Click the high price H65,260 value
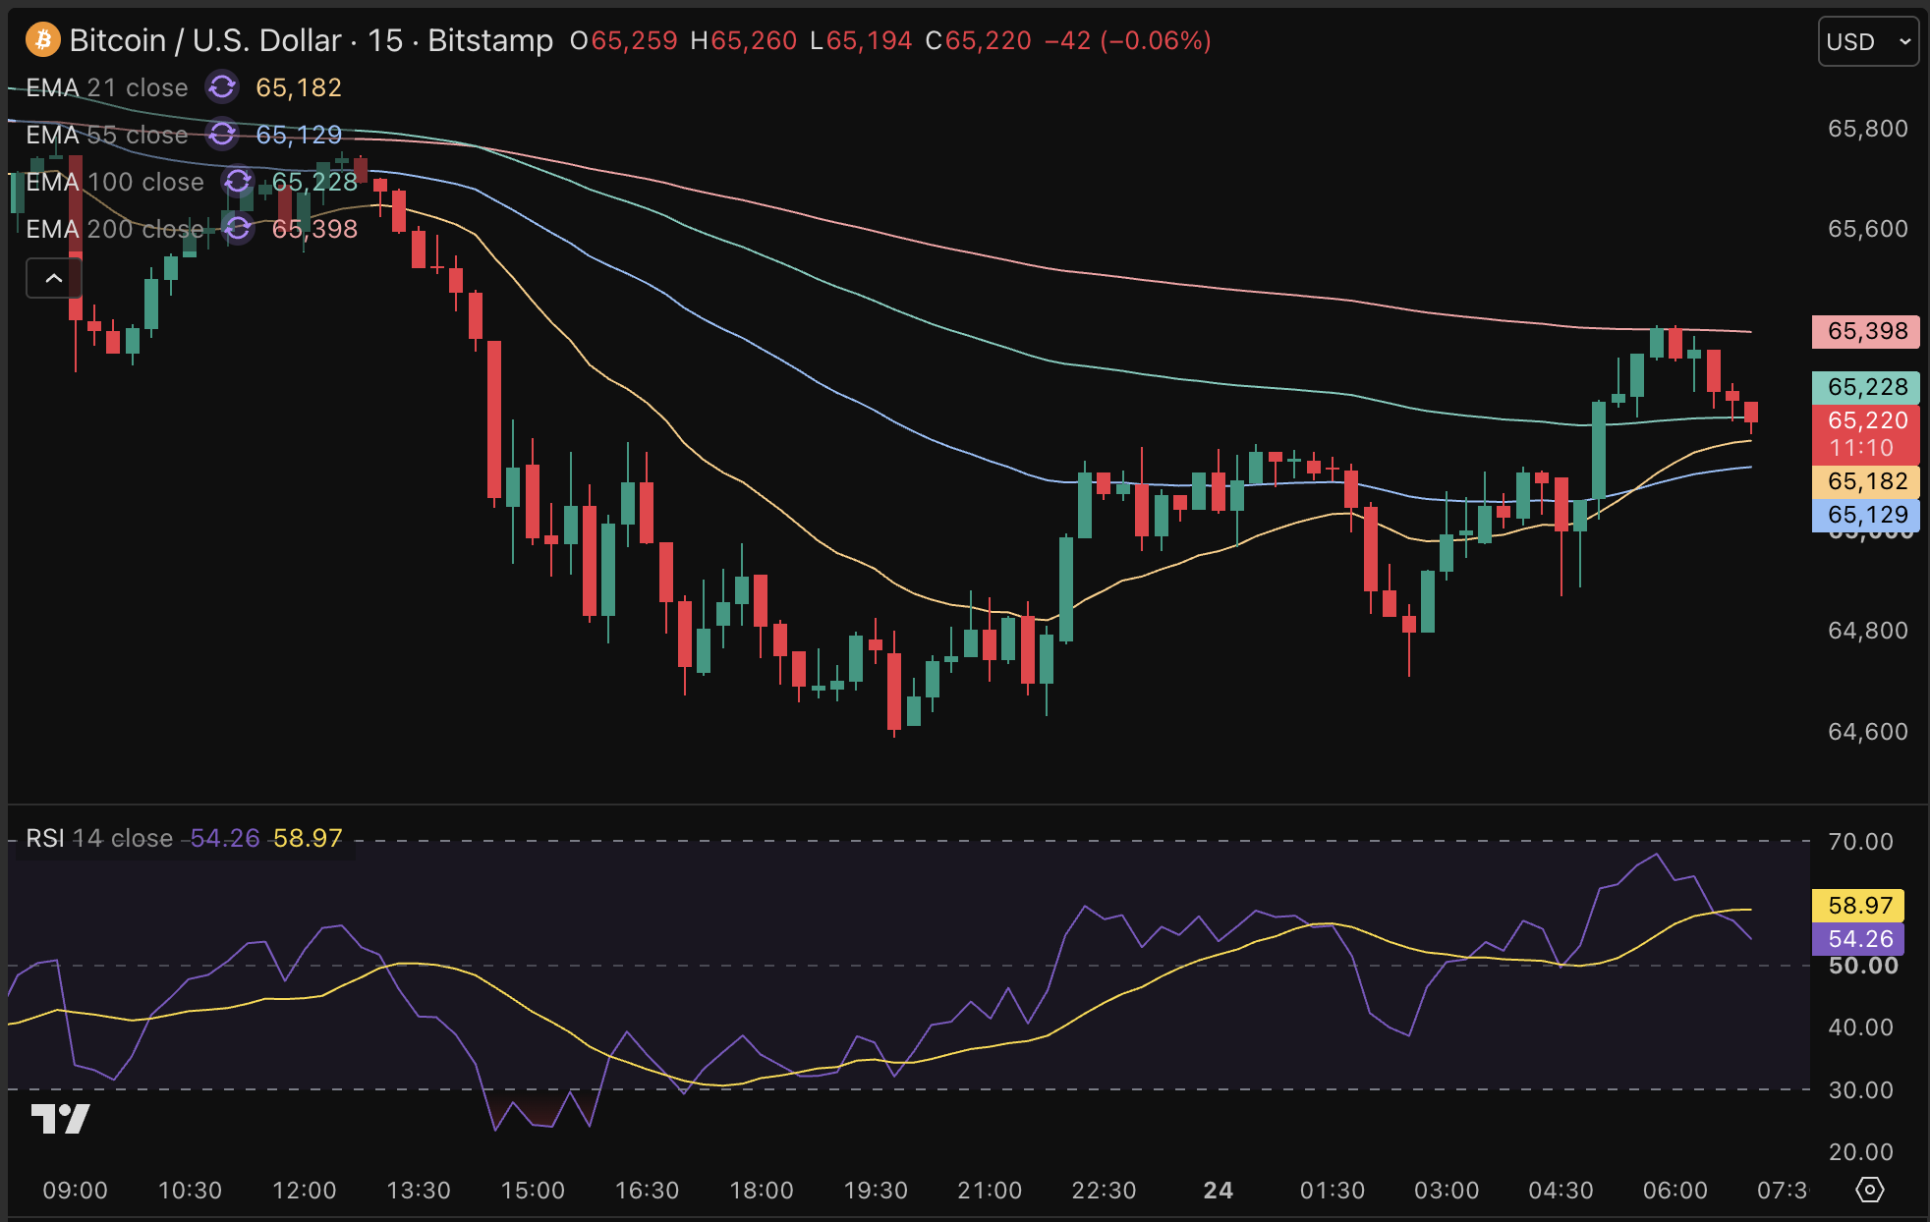This screenshot has height=1222, width=1930. pos(744,41)
